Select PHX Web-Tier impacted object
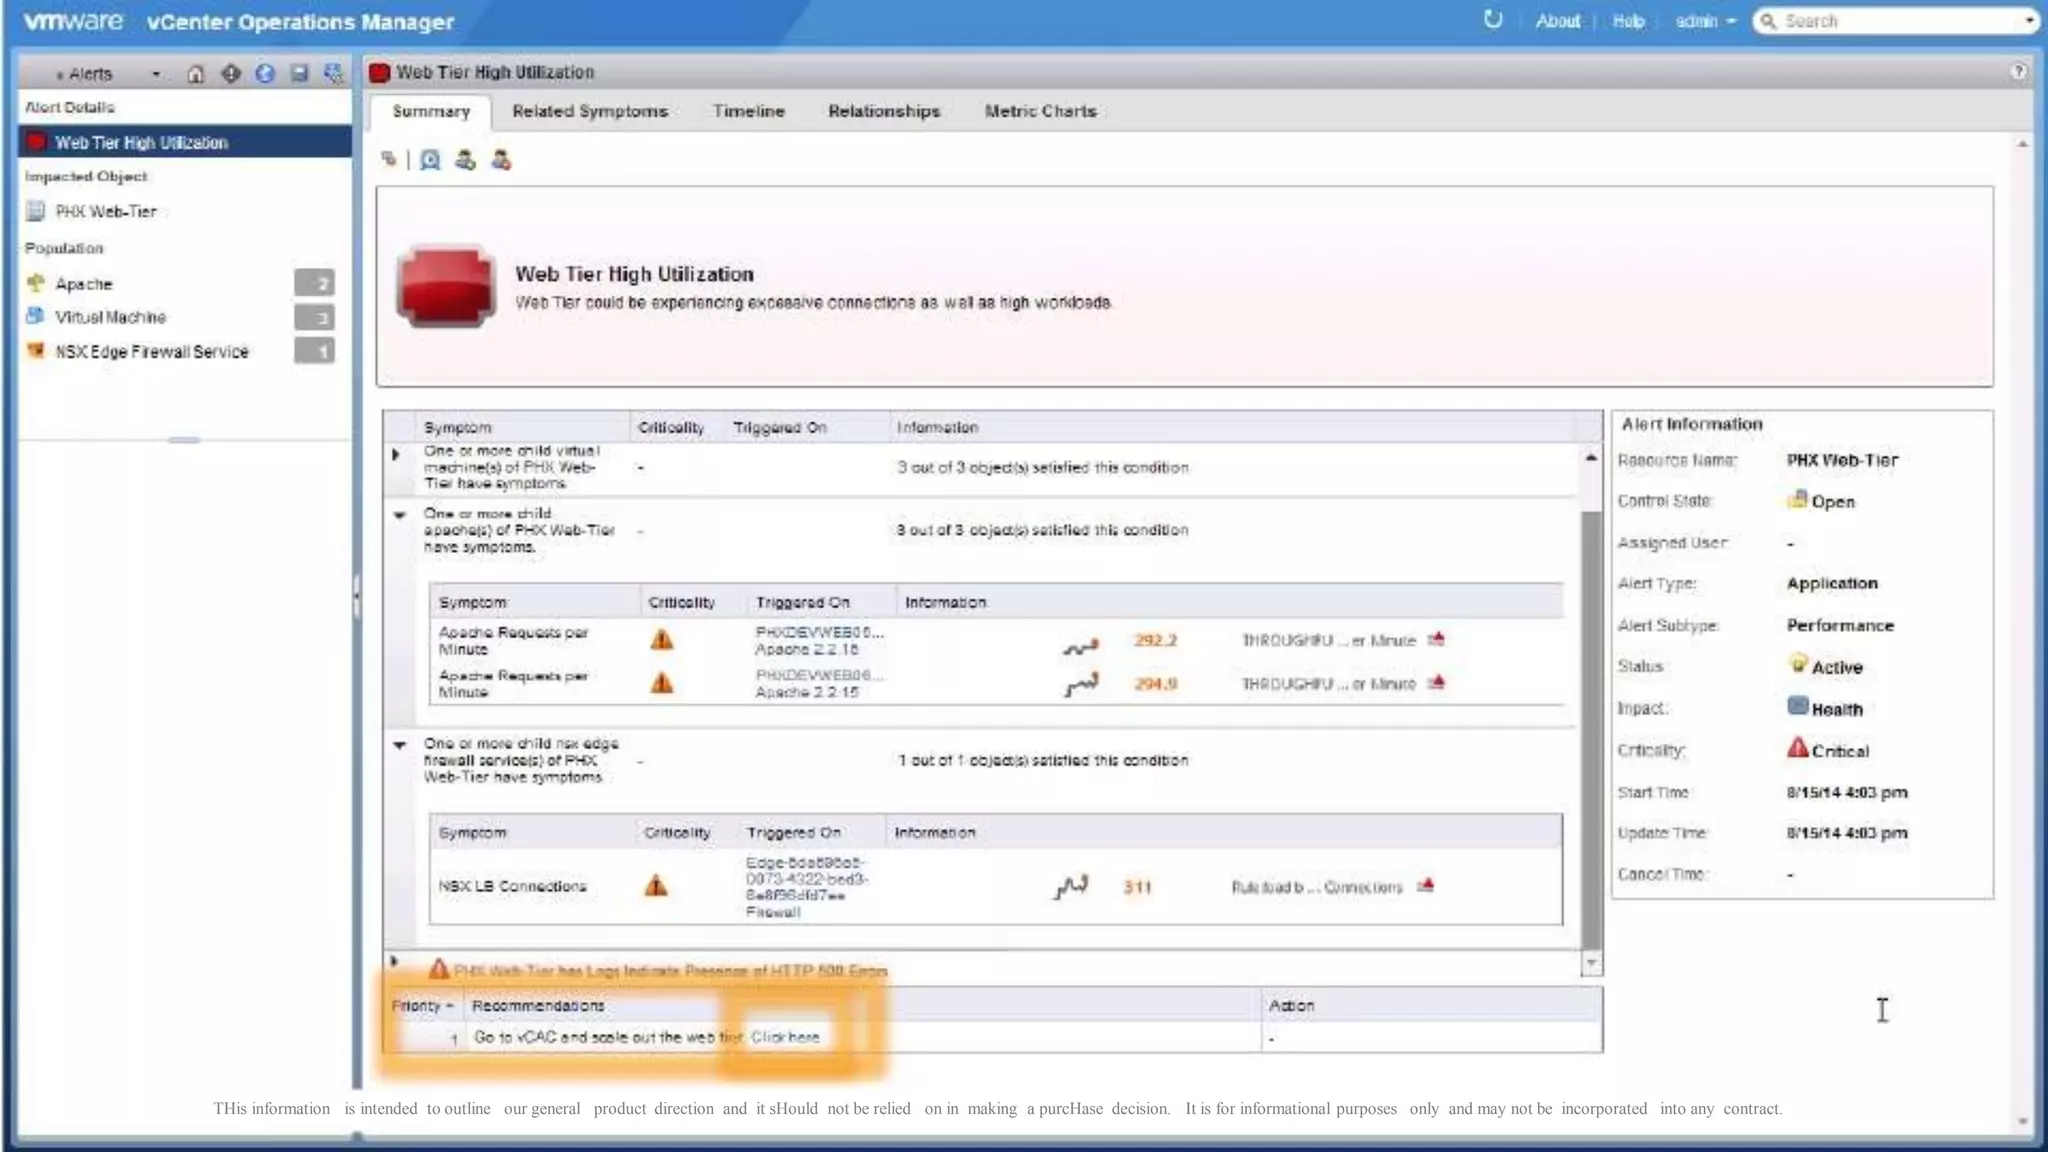 pyautogui.click(x=105, y=212)
